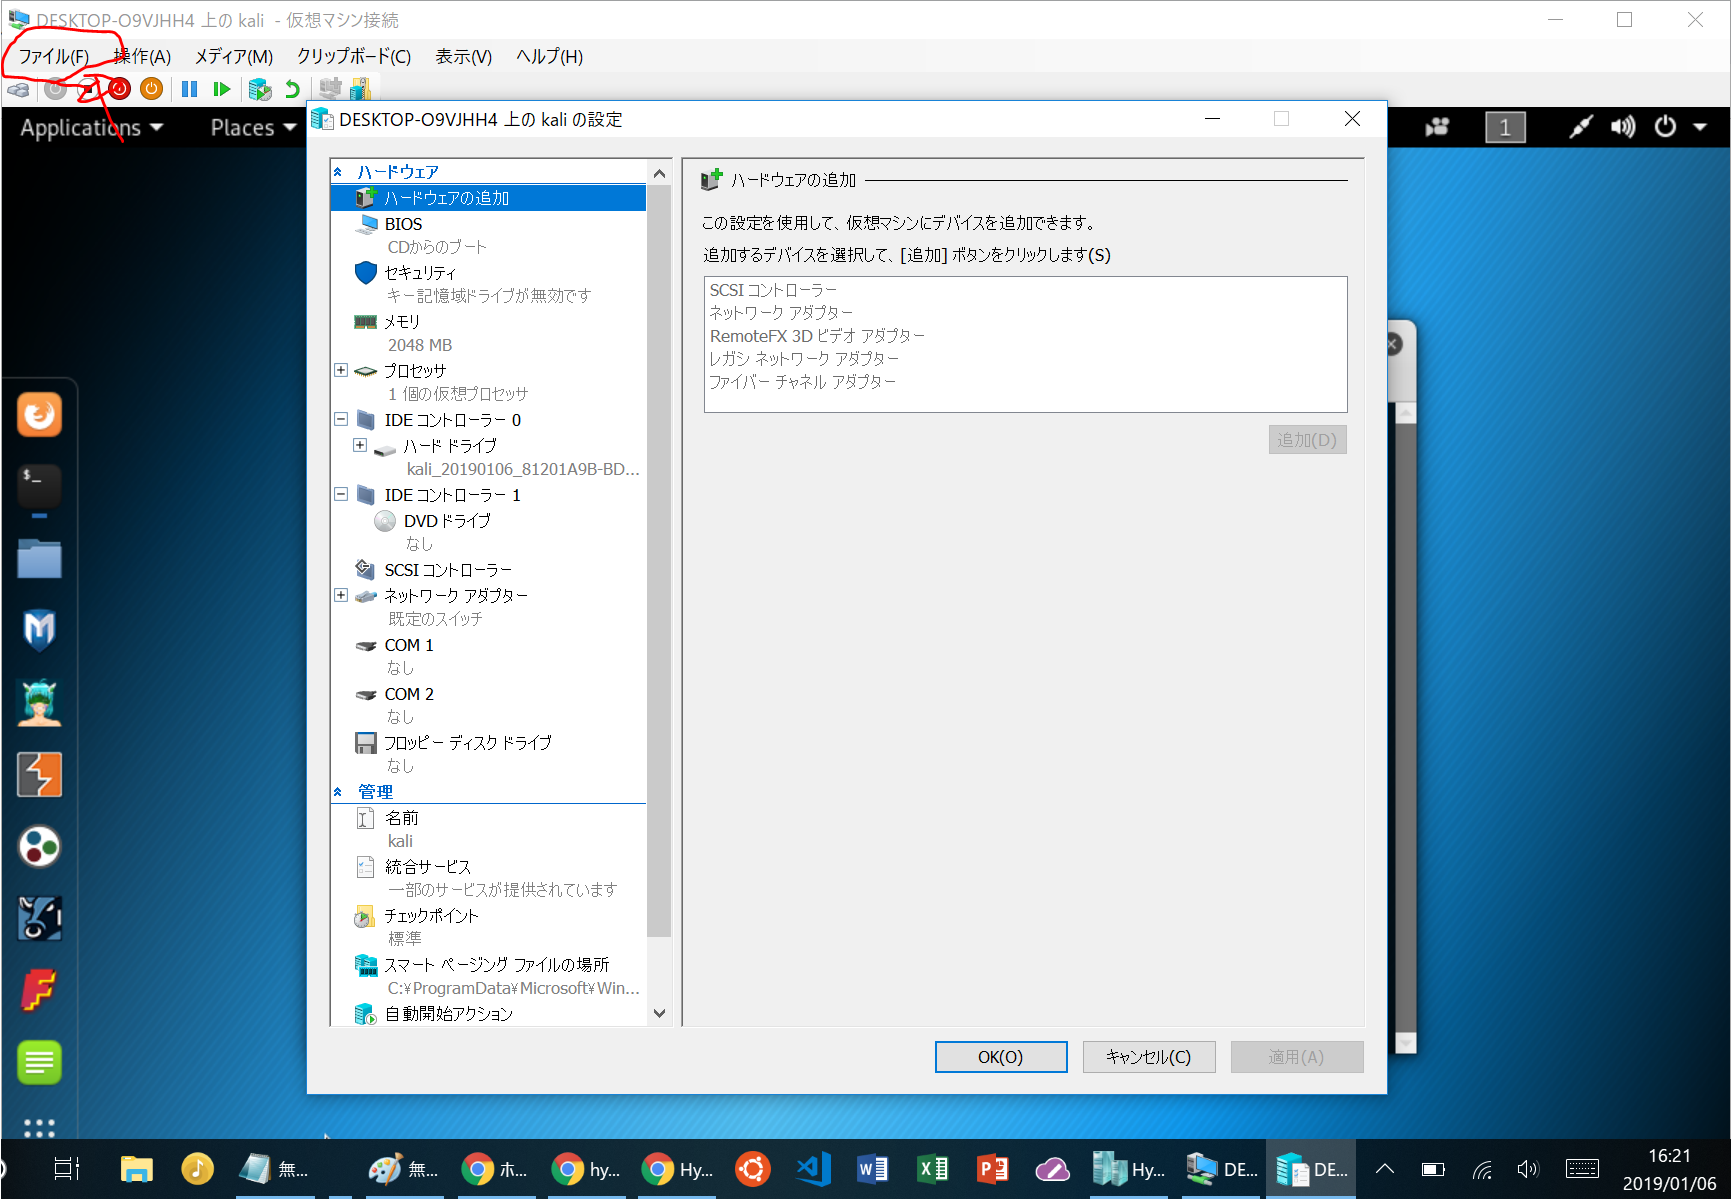Click the Kali volume icon in top bar
1731x1199 pixels.
[x=1622, y=127]
